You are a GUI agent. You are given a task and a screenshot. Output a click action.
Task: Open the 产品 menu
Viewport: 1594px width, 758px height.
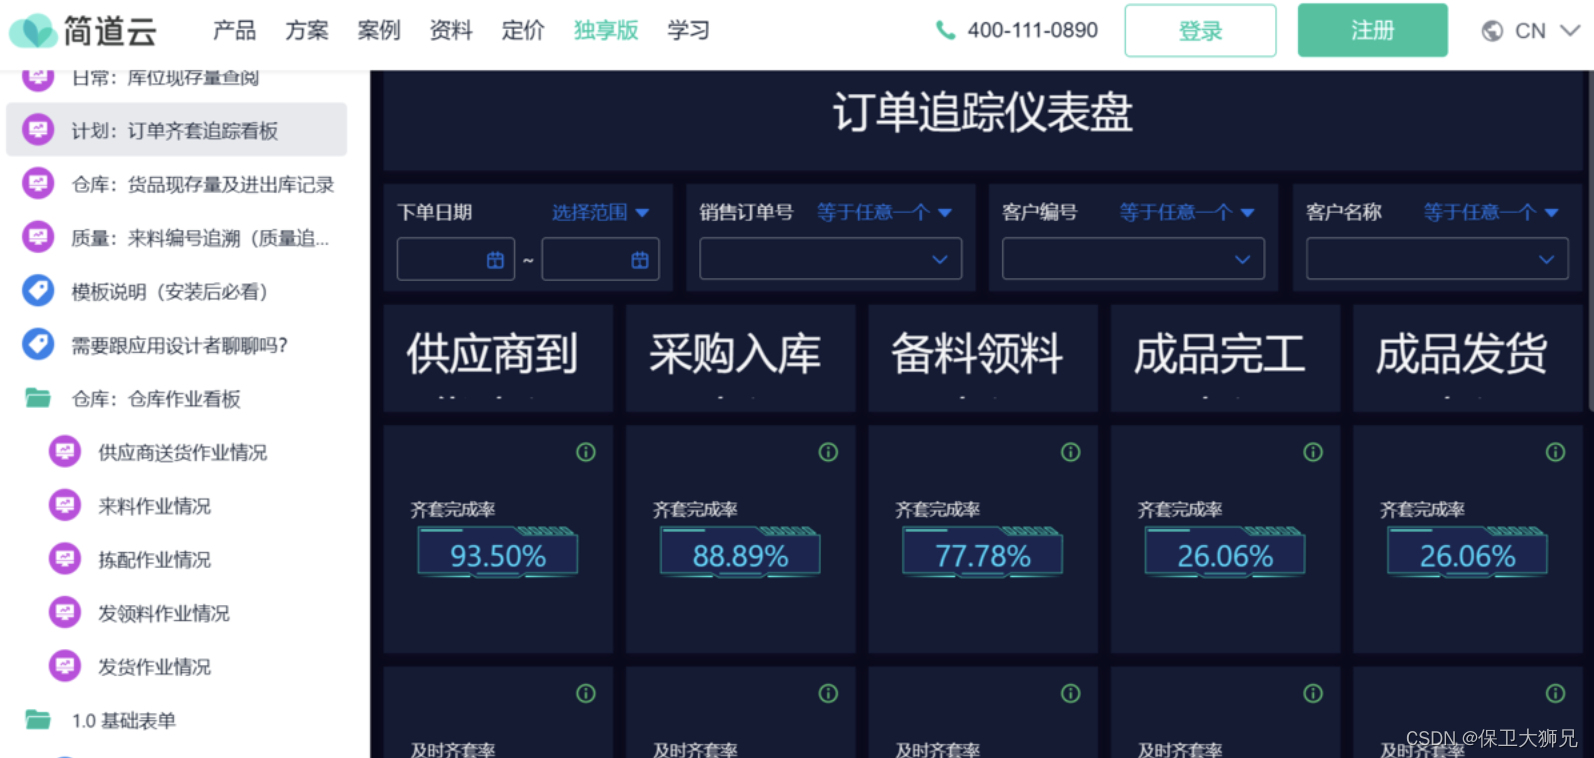pyautogui.click(x=234, y=30)
